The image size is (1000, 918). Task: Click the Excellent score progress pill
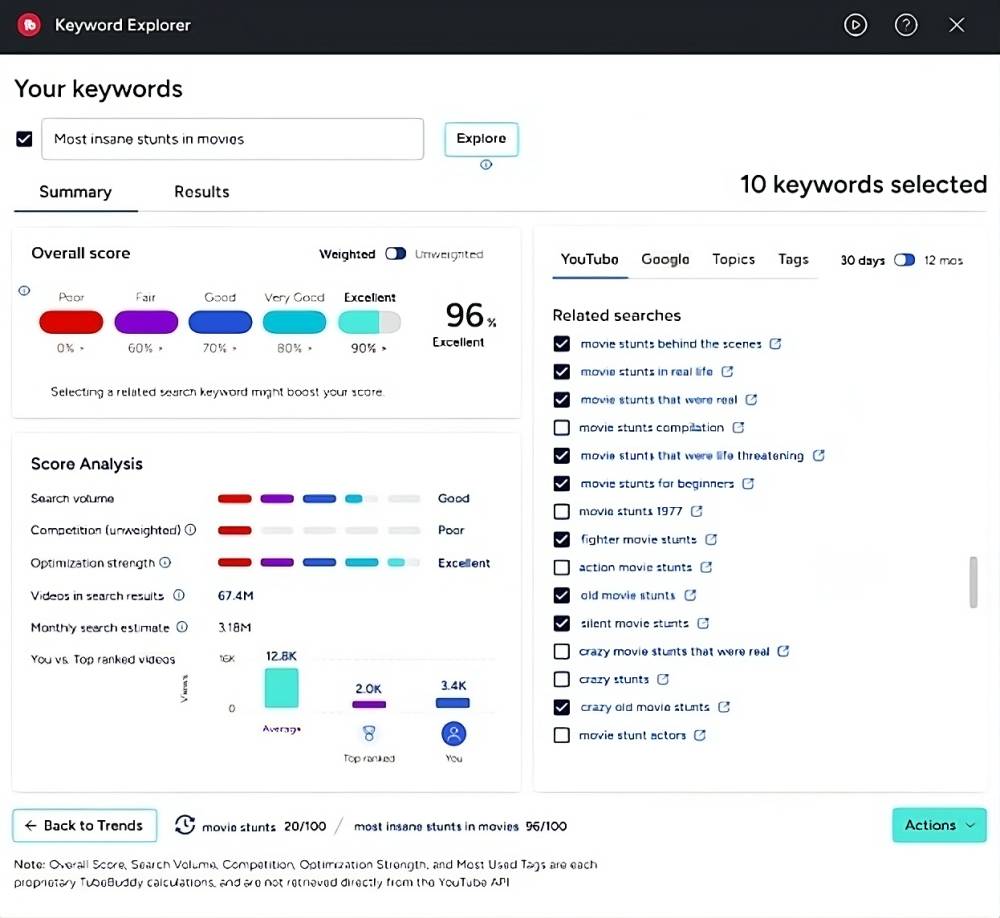point(369,322)
